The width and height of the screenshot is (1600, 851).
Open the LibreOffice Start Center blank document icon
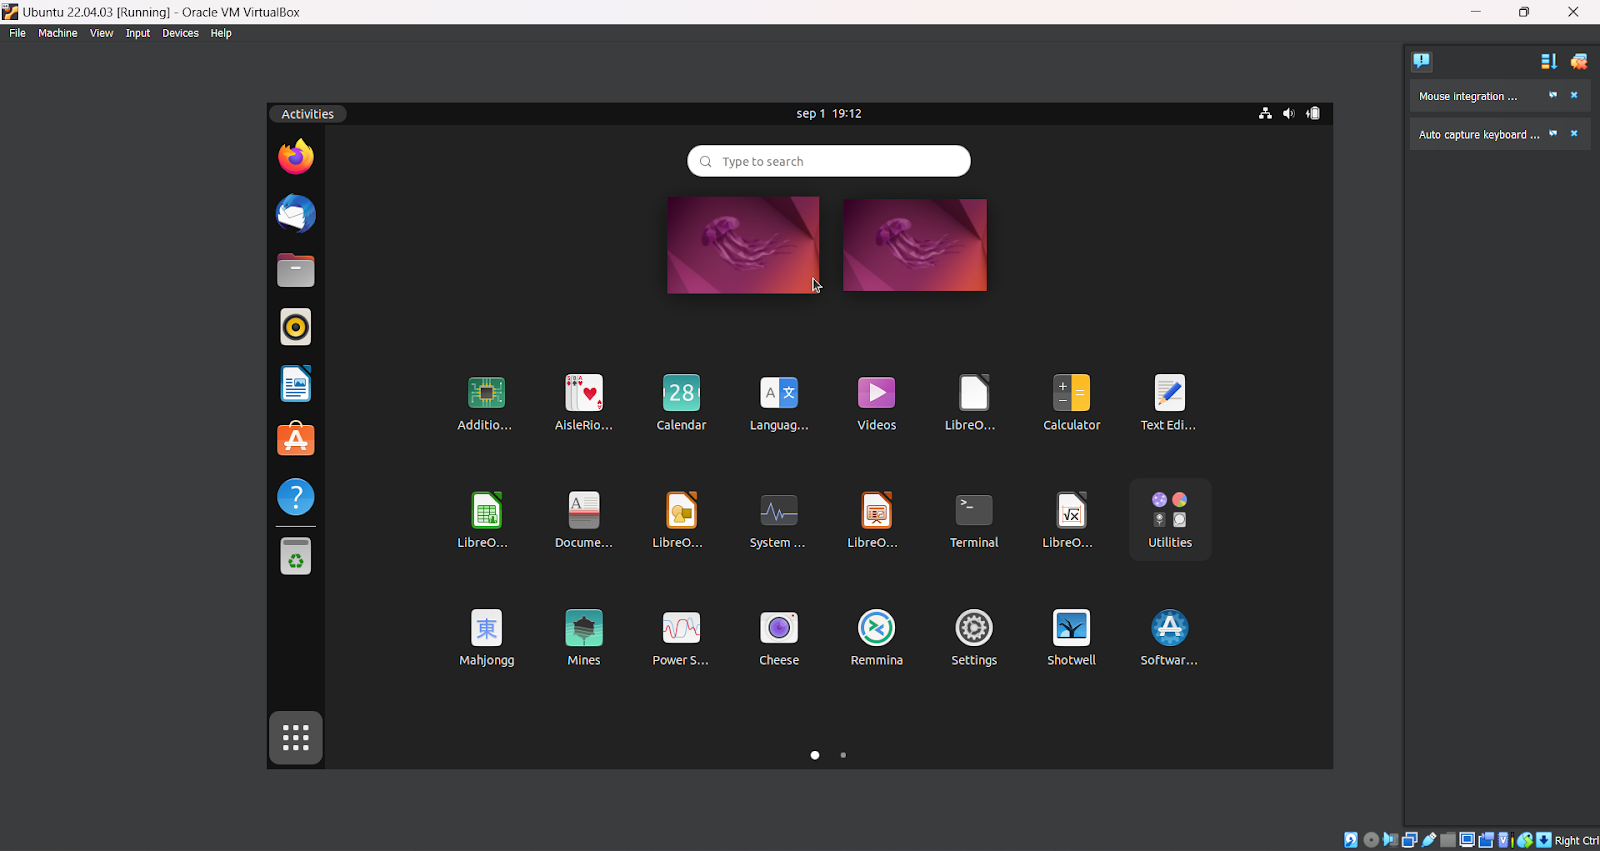click(x=974, y=402)
